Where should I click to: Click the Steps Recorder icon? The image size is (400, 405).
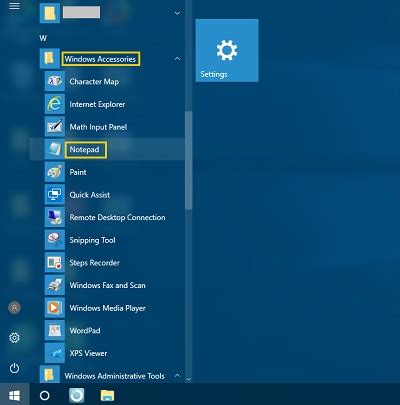tap(55, 263)
